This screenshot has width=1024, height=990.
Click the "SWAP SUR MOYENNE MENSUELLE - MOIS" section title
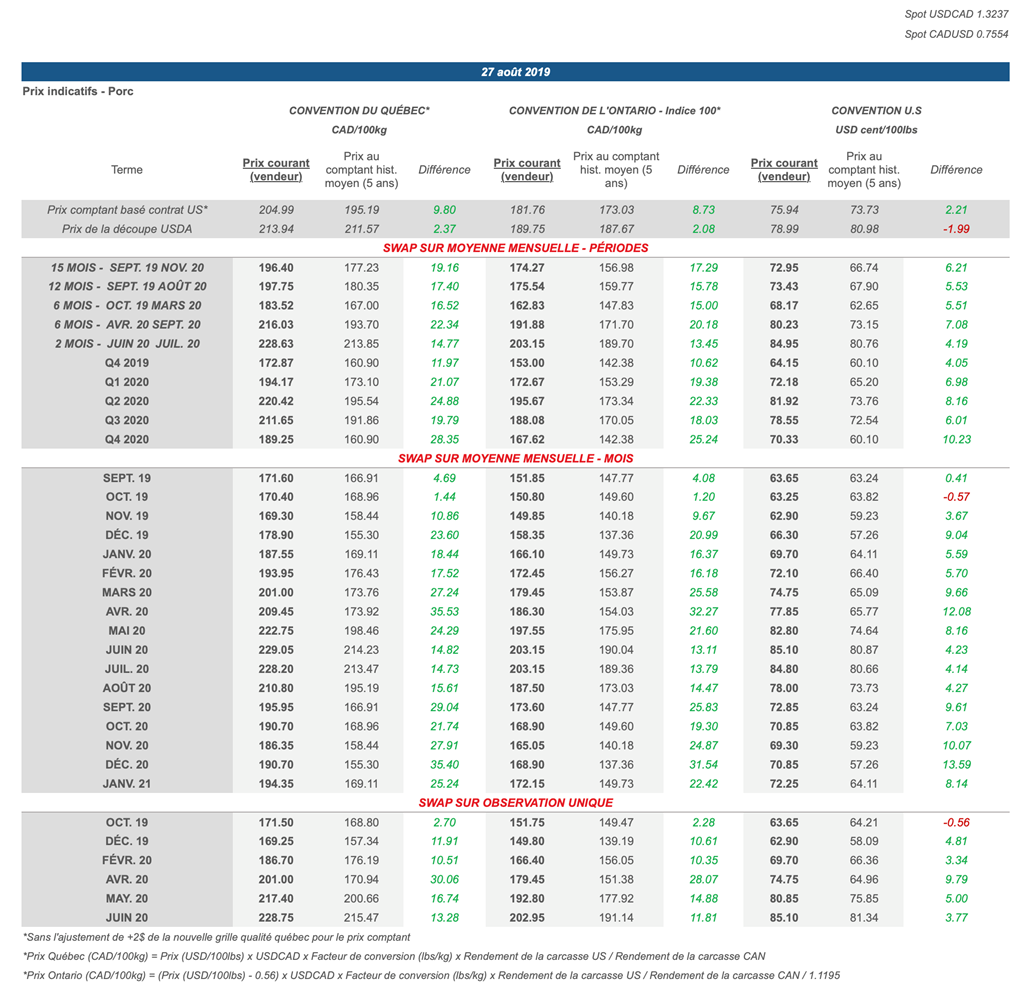(x=515, y=458)
